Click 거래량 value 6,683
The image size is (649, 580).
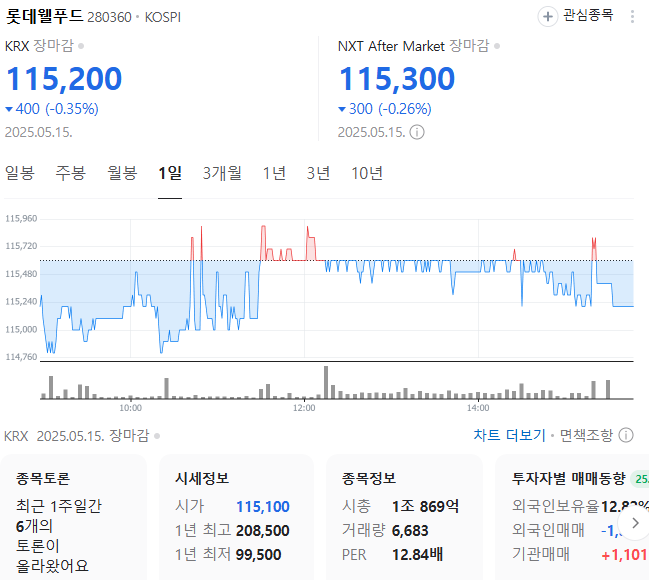pos(410,531)
